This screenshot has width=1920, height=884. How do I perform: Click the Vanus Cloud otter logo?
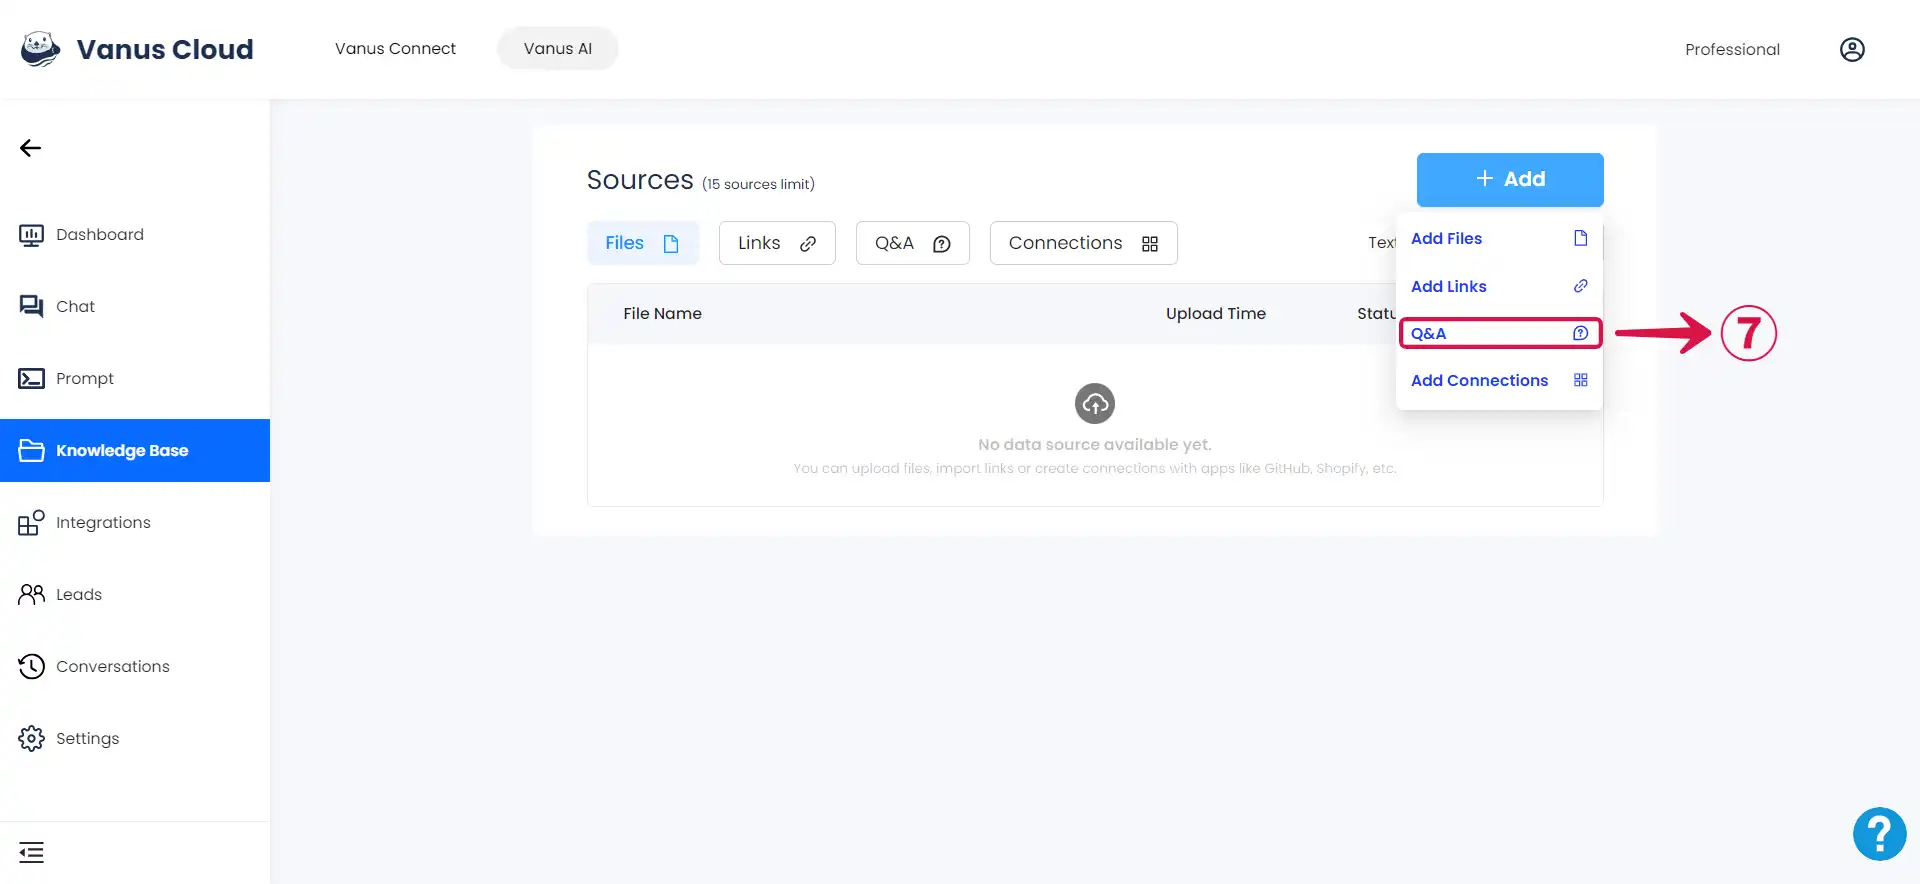pos(40,49)
